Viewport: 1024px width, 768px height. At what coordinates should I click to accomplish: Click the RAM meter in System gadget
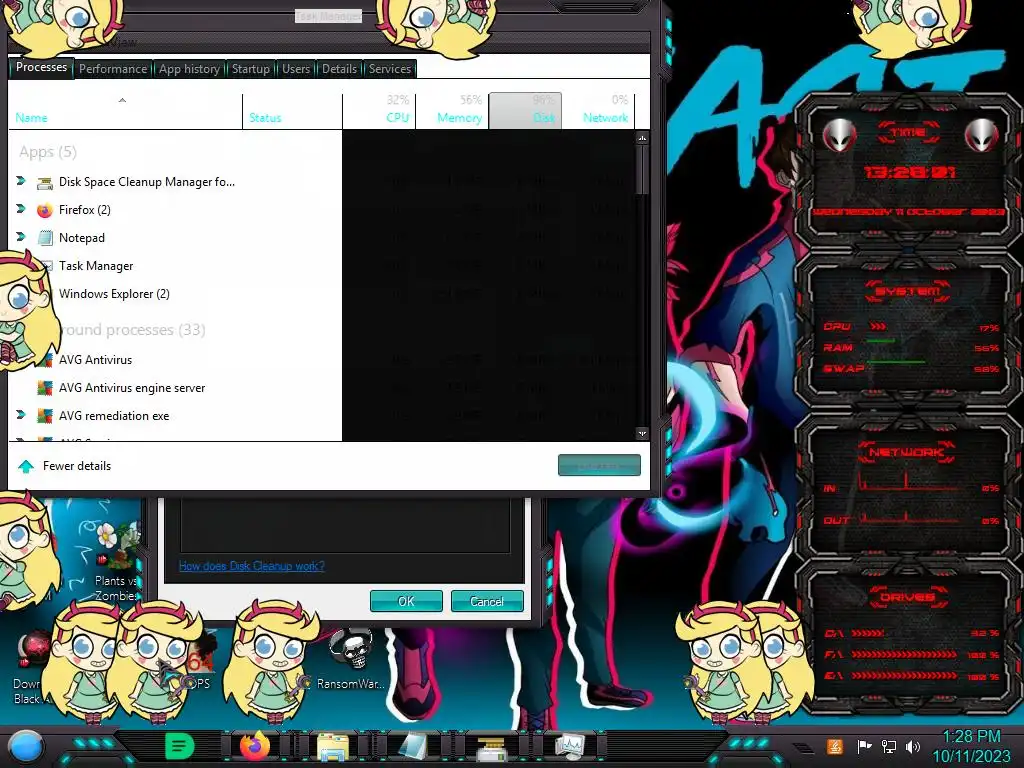(912, 347)
